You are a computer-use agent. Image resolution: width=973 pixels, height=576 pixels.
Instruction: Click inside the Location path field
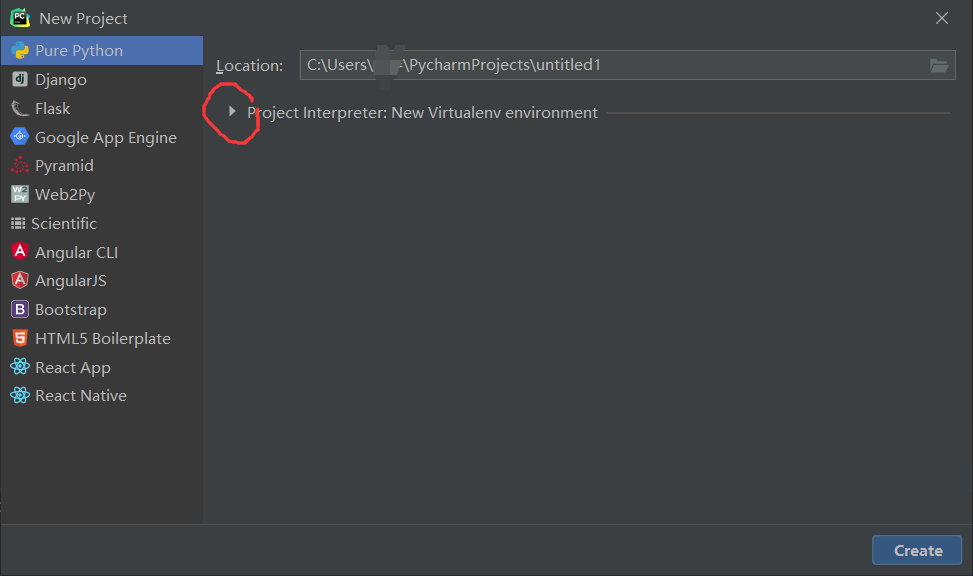click(x=600, y=65)
